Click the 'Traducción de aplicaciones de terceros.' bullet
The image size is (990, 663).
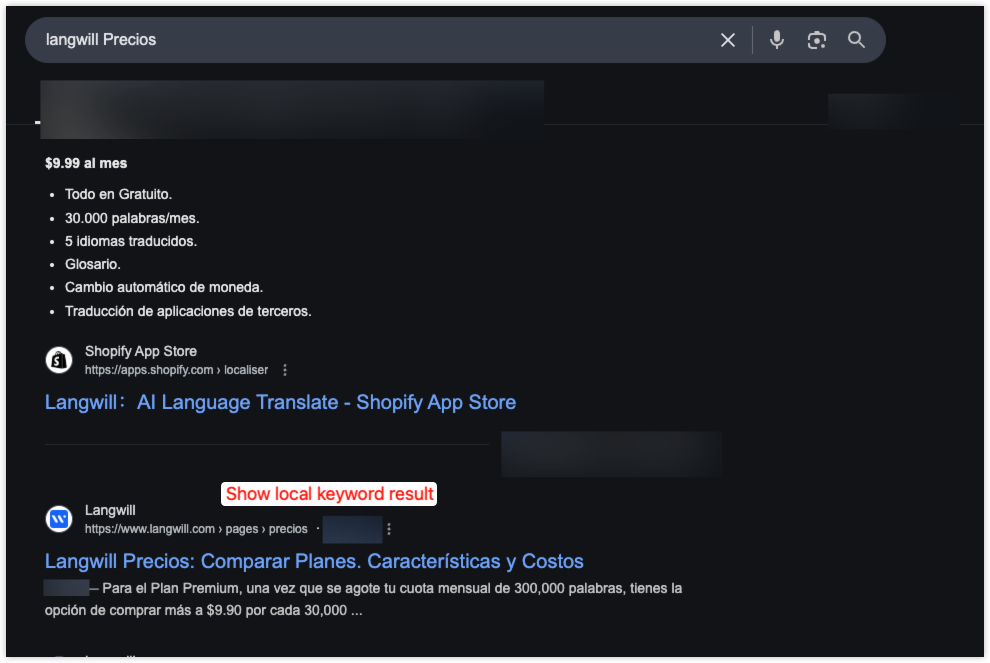188,311
